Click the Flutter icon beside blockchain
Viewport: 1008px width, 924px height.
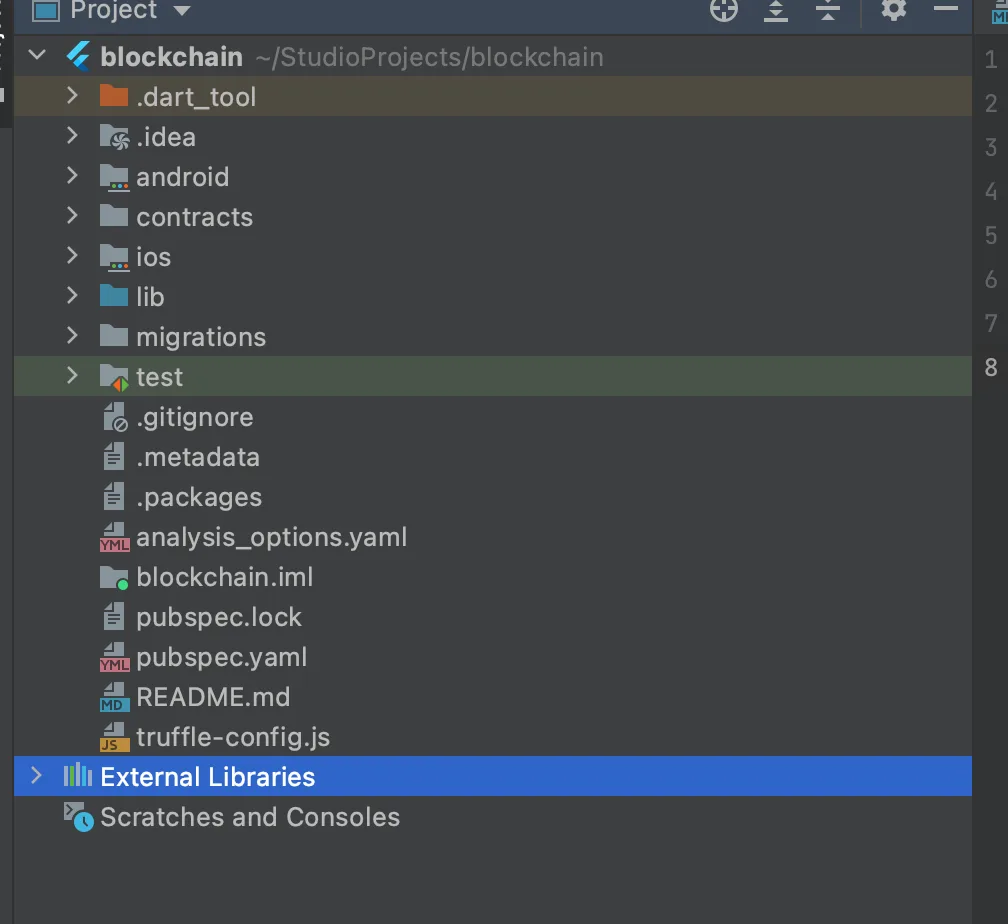point(78,57)
